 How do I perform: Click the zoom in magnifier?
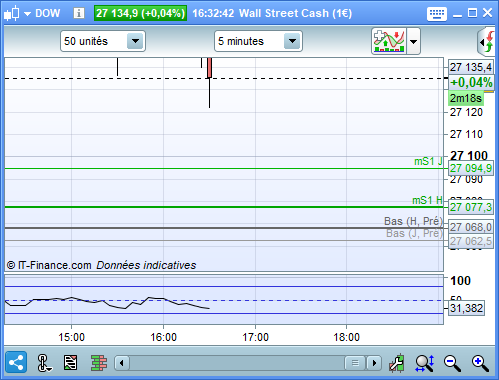[x=480, y=363]
